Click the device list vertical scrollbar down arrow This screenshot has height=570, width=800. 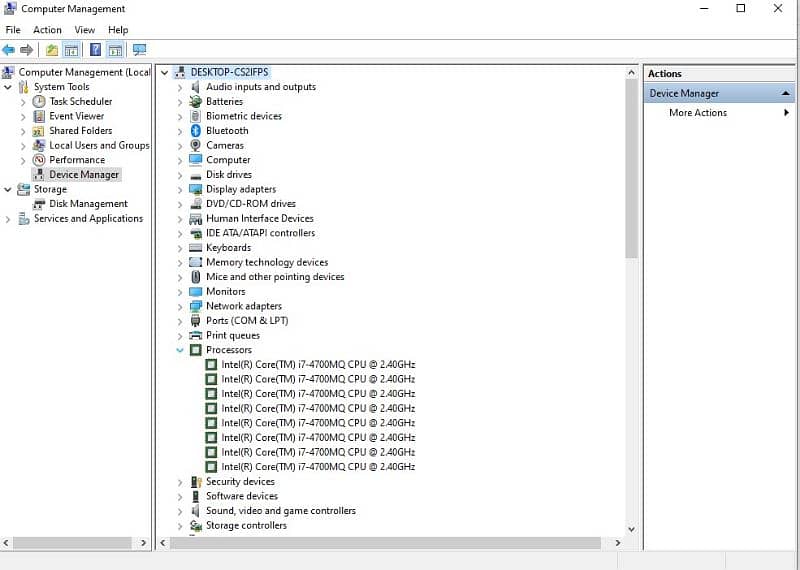pos(631,529)
